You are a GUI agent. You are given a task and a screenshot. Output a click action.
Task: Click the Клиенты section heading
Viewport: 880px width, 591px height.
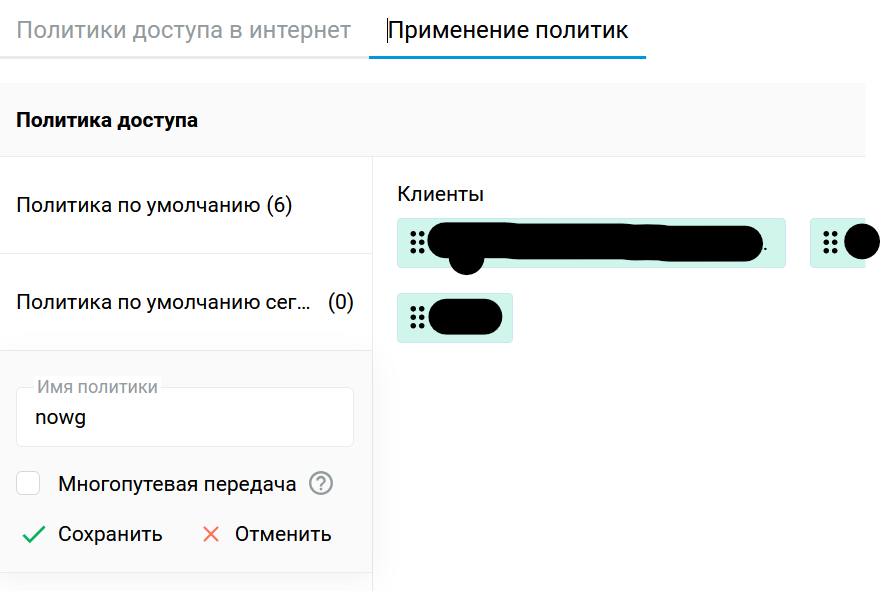click(x=441, y=194)
